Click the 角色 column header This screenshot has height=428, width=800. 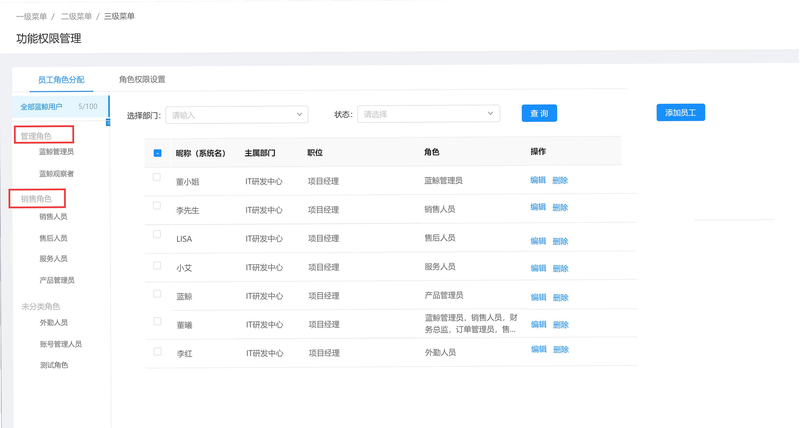(432, 152)
